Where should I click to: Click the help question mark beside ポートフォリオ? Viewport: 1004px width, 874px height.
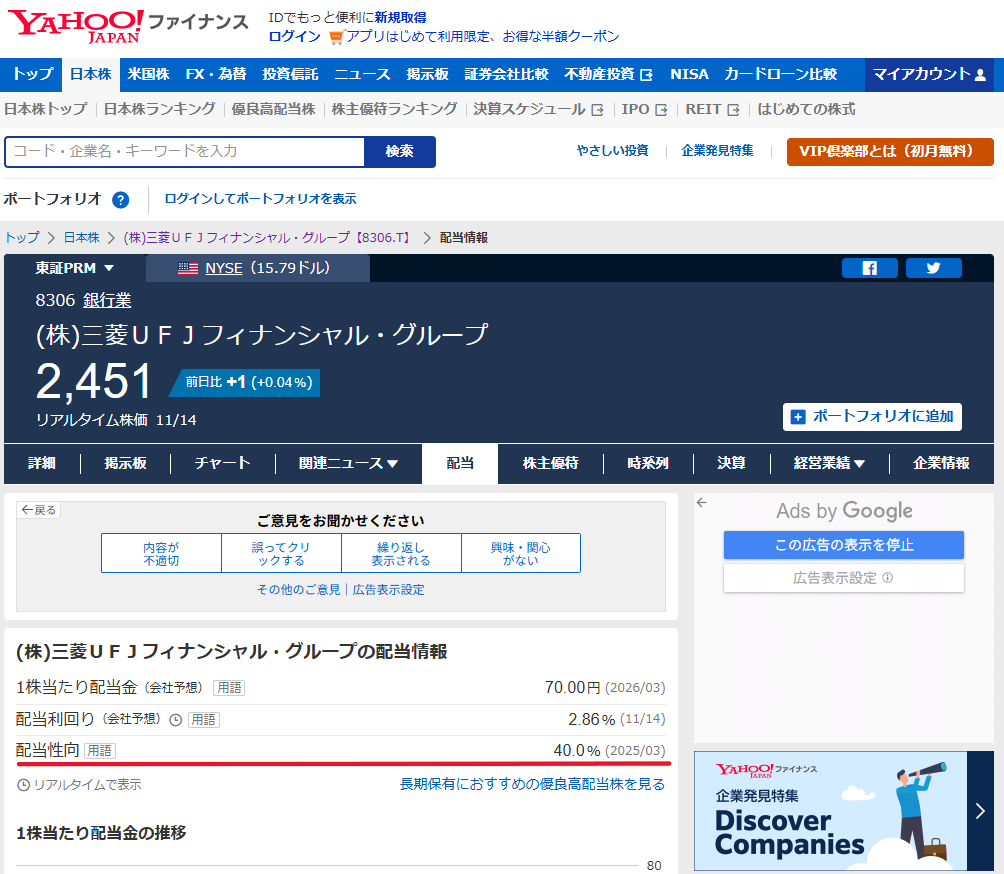pos(119,199)
